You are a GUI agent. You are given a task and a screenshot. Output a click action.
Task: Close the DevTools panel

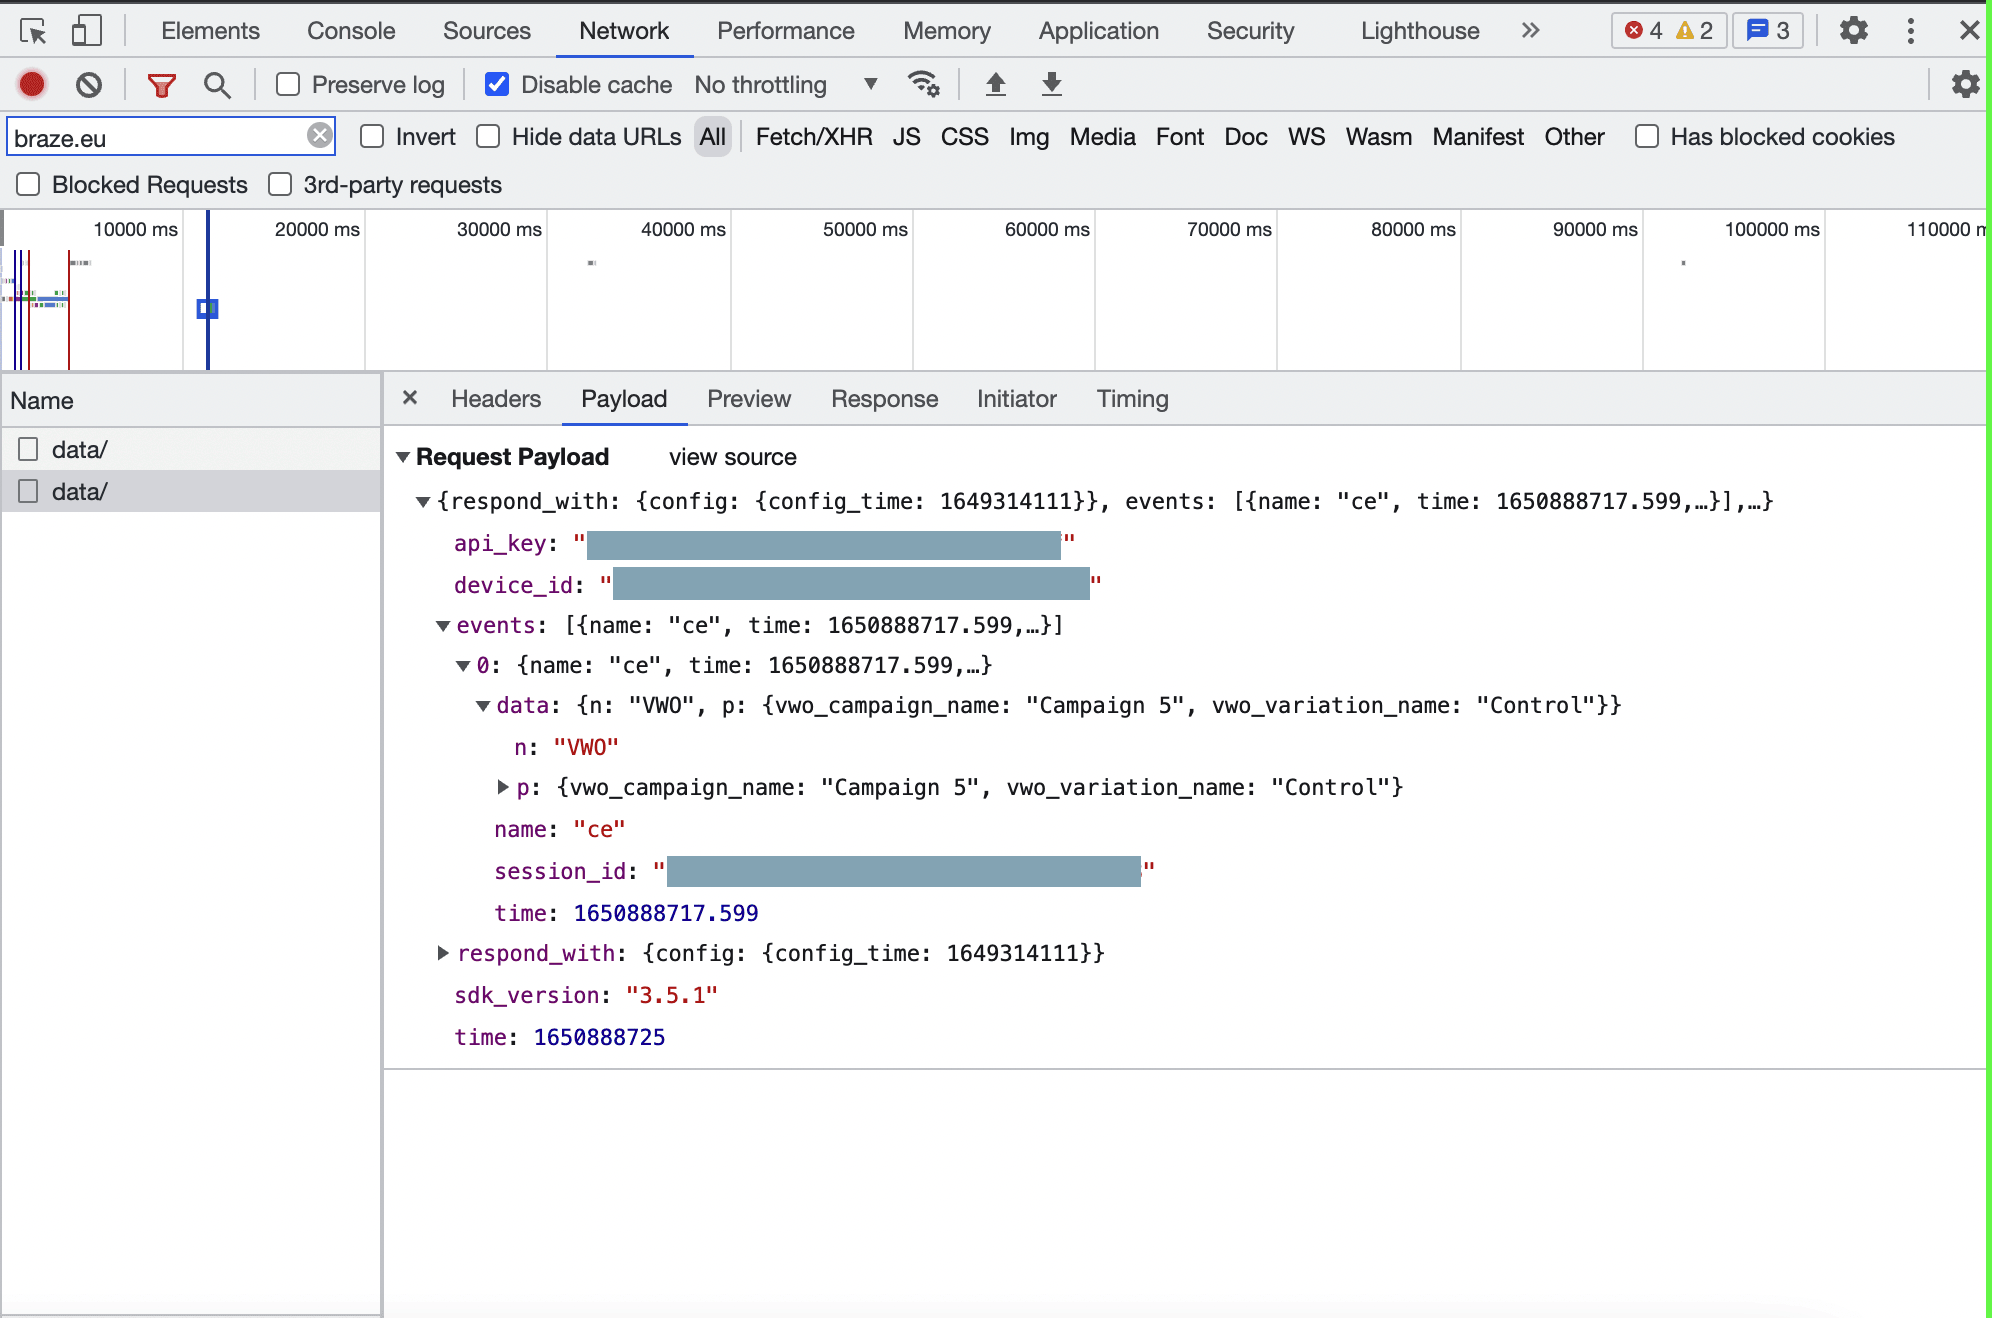click(x=1969, y=31)
